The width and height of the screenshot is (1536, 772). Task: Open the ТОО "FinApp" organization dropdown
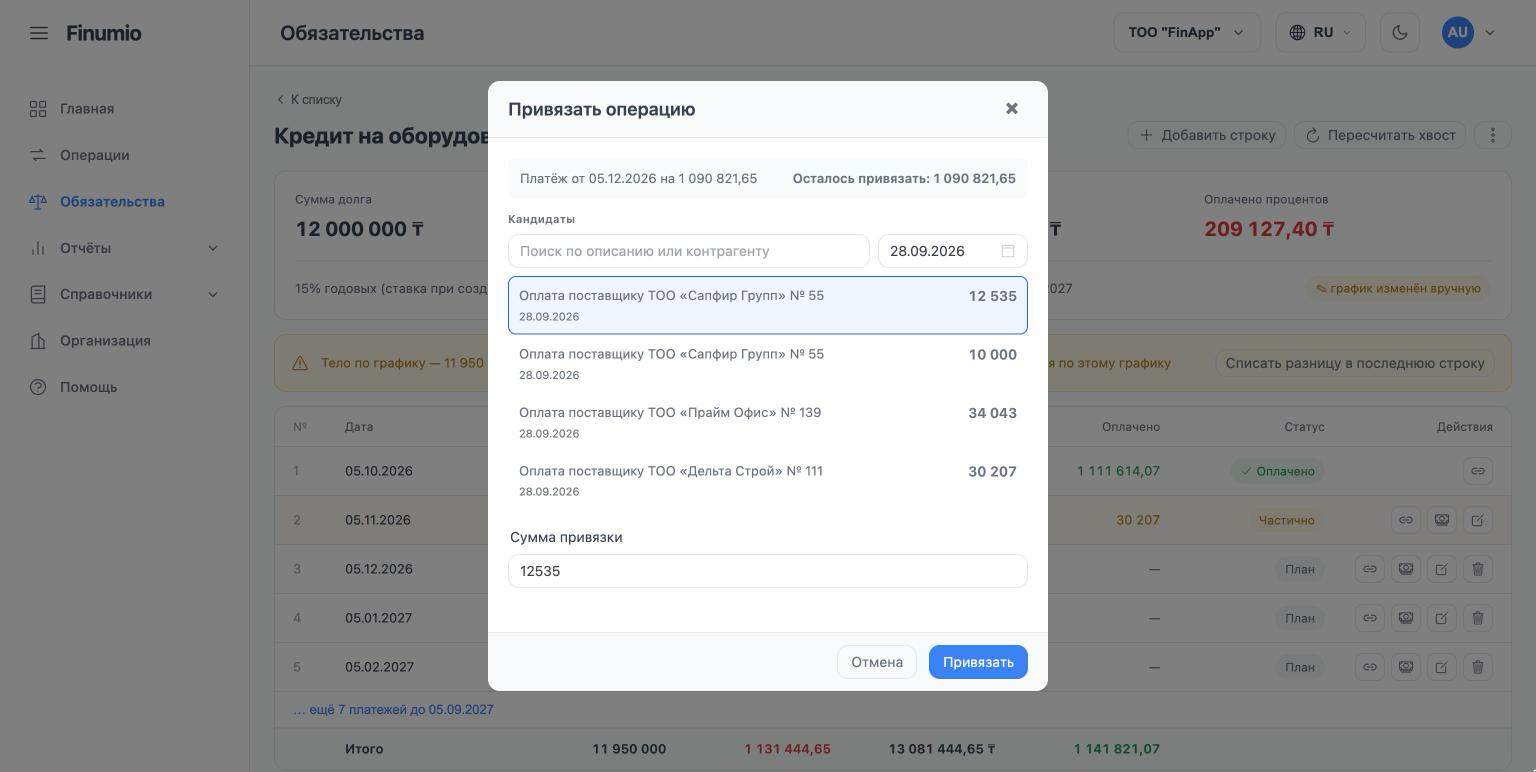1187,32
